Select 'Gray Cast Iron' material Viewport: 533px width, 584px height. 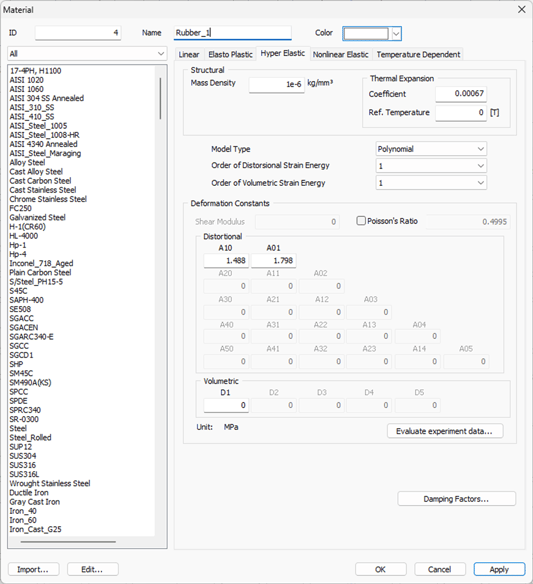click(x=35, y=502)
